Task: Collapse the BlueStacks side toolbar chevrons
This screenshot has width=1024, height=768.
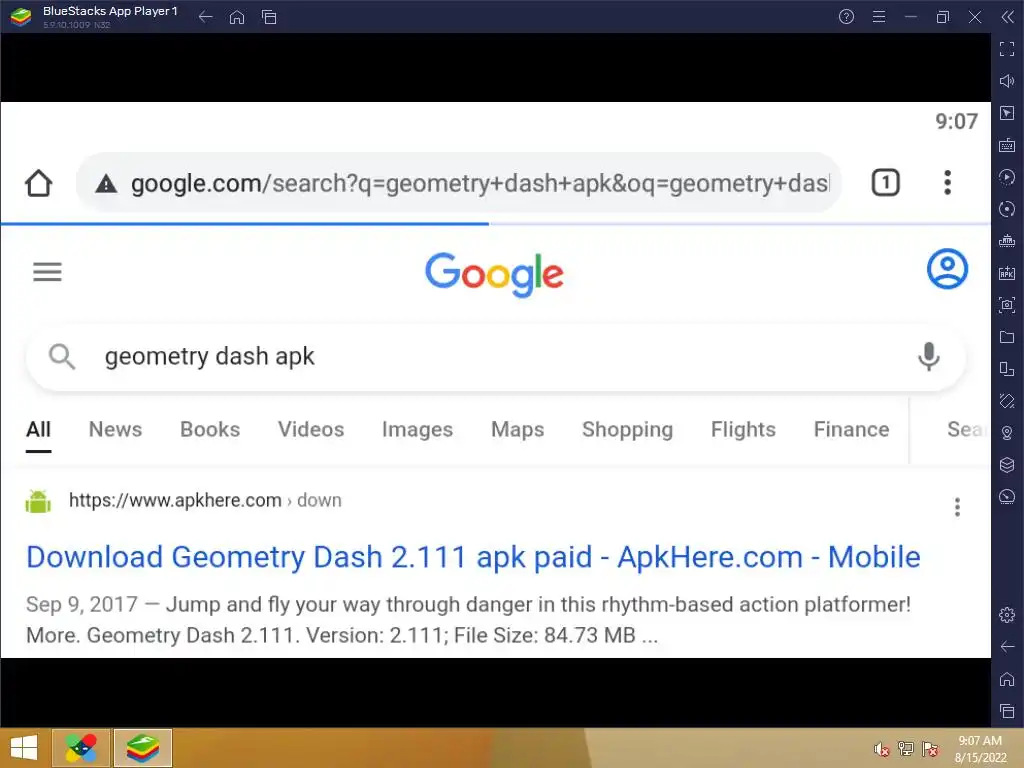Action: 1008,17
